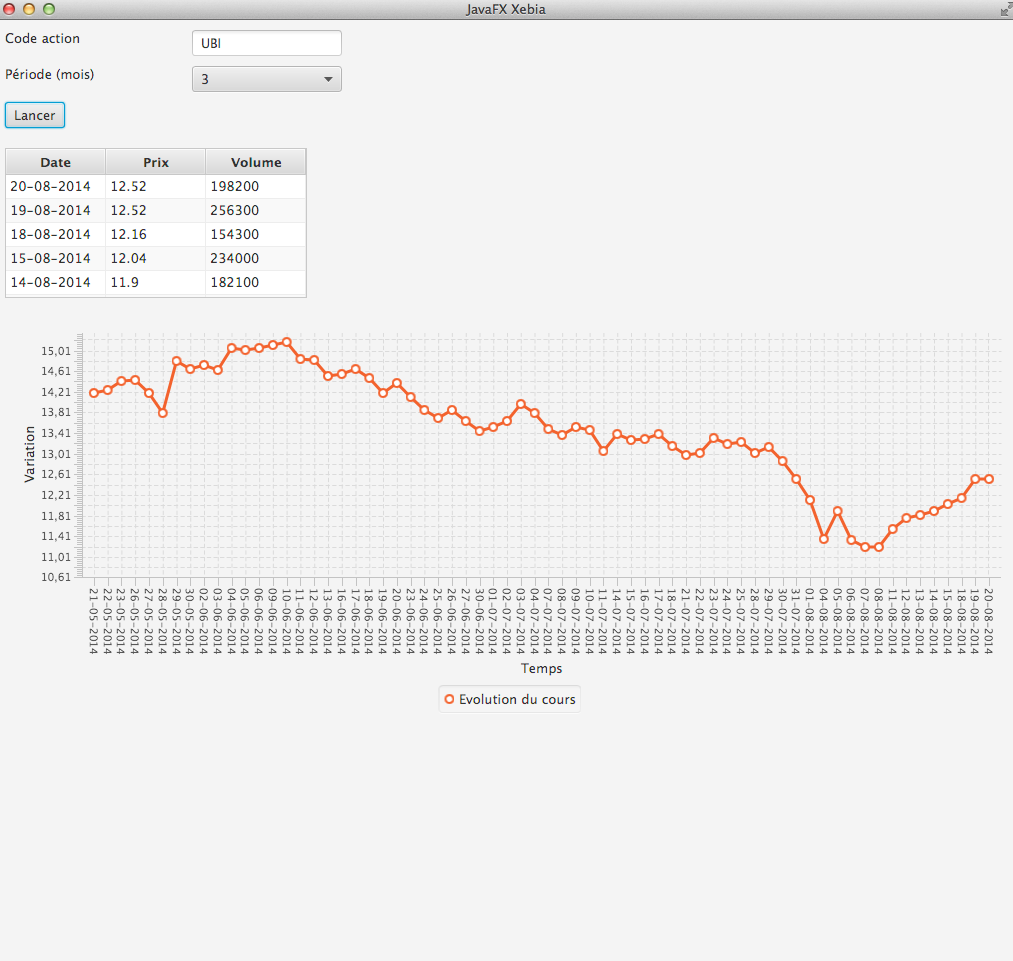This screenshot has height=961, width=1013.
Task: Click the orange legend marker circle
Action: tap(449, 699)
